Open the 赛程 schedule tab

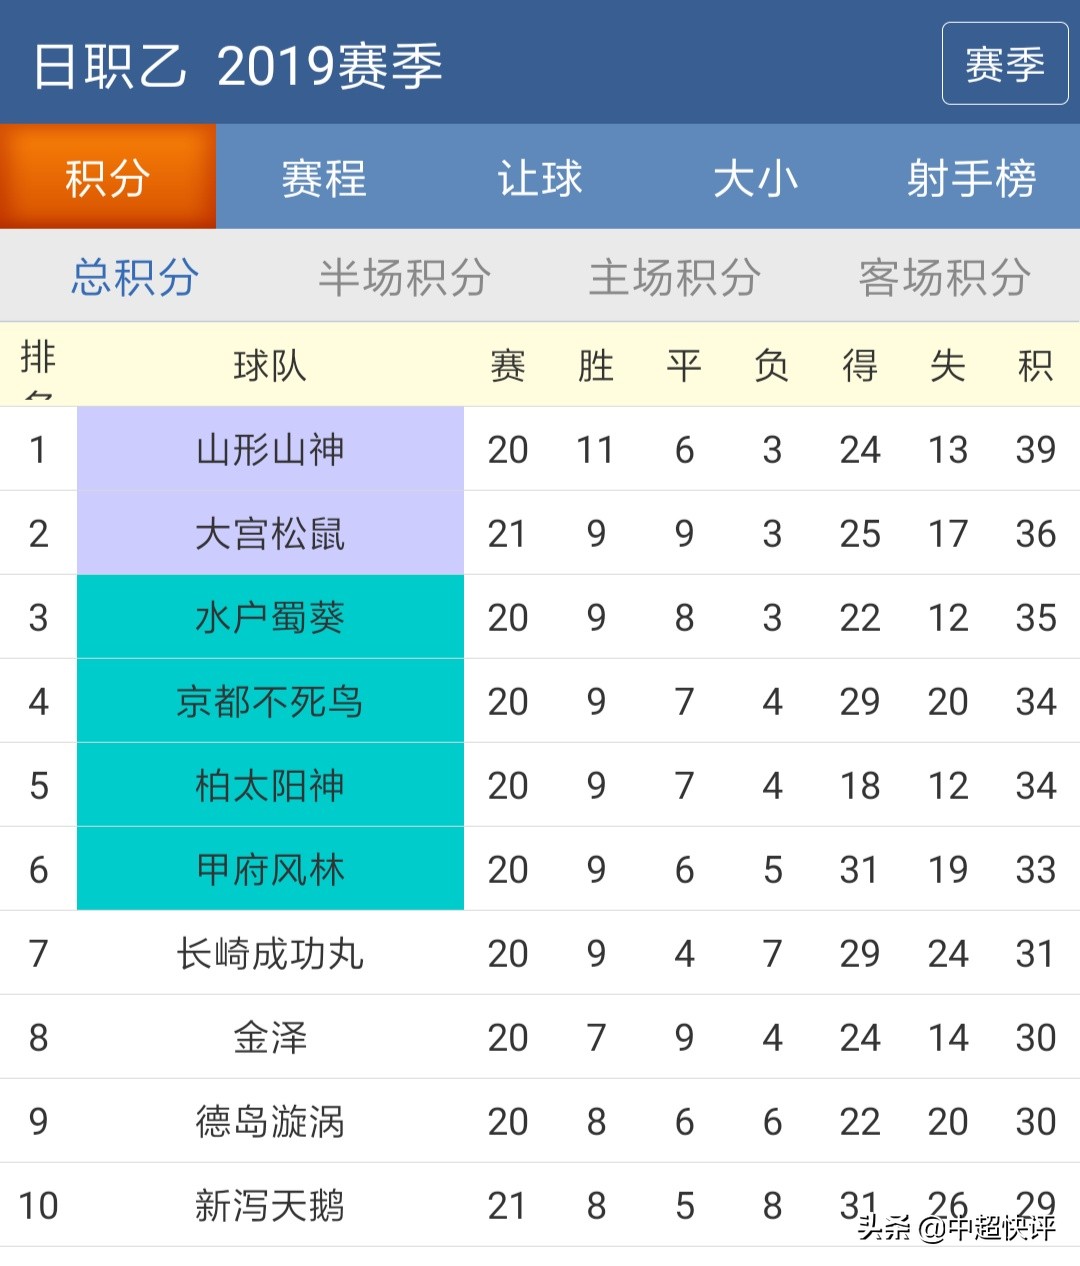click(x=323, y=178)
